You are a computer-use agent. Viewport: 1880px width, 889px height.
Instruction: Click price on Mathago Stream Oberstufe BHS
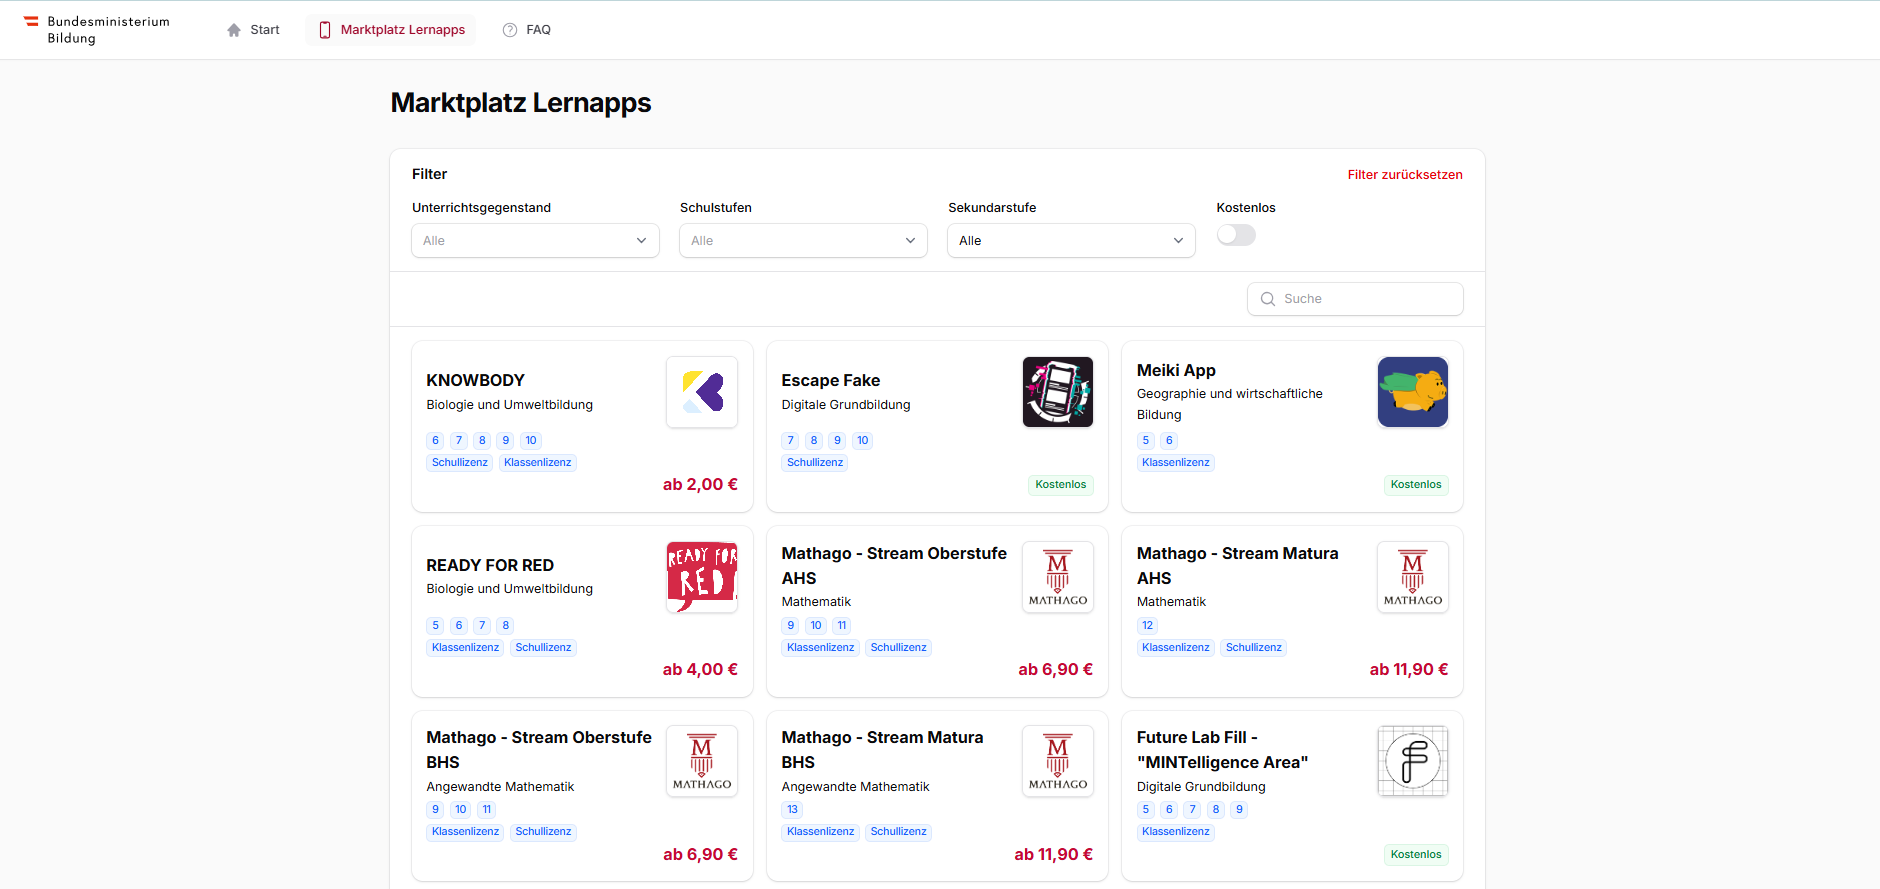click(x=700, y=855)
